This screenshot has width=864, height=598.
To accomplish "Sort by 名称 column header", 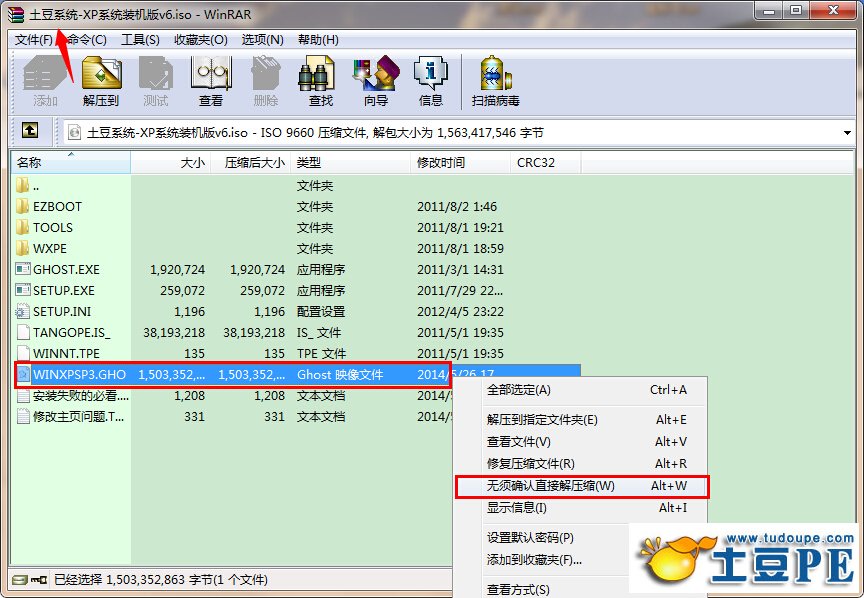I will 71,163.
